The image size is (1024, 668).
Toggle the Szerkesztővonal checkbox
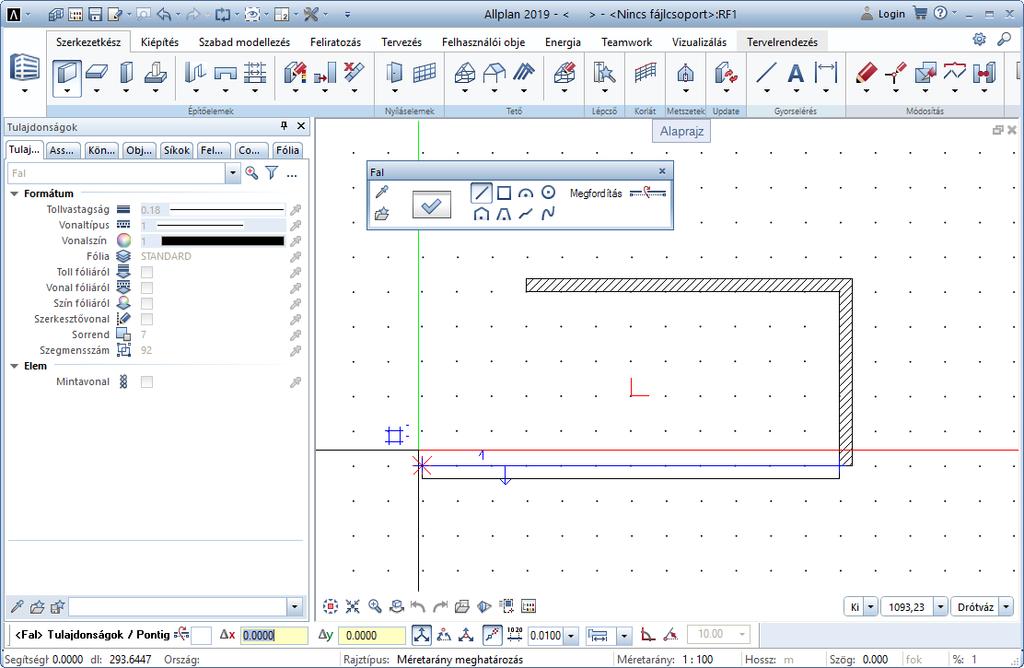click(147, 319)
